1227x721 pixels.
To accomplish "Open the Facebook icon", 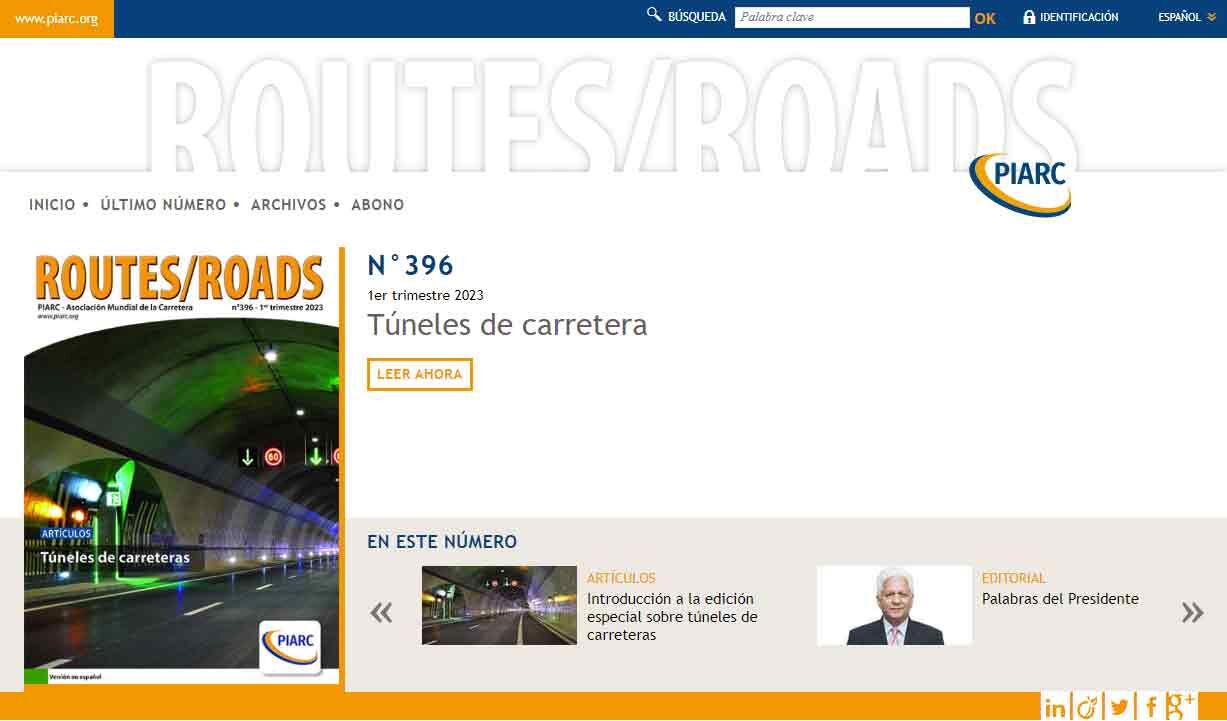I will point(1151,707).
